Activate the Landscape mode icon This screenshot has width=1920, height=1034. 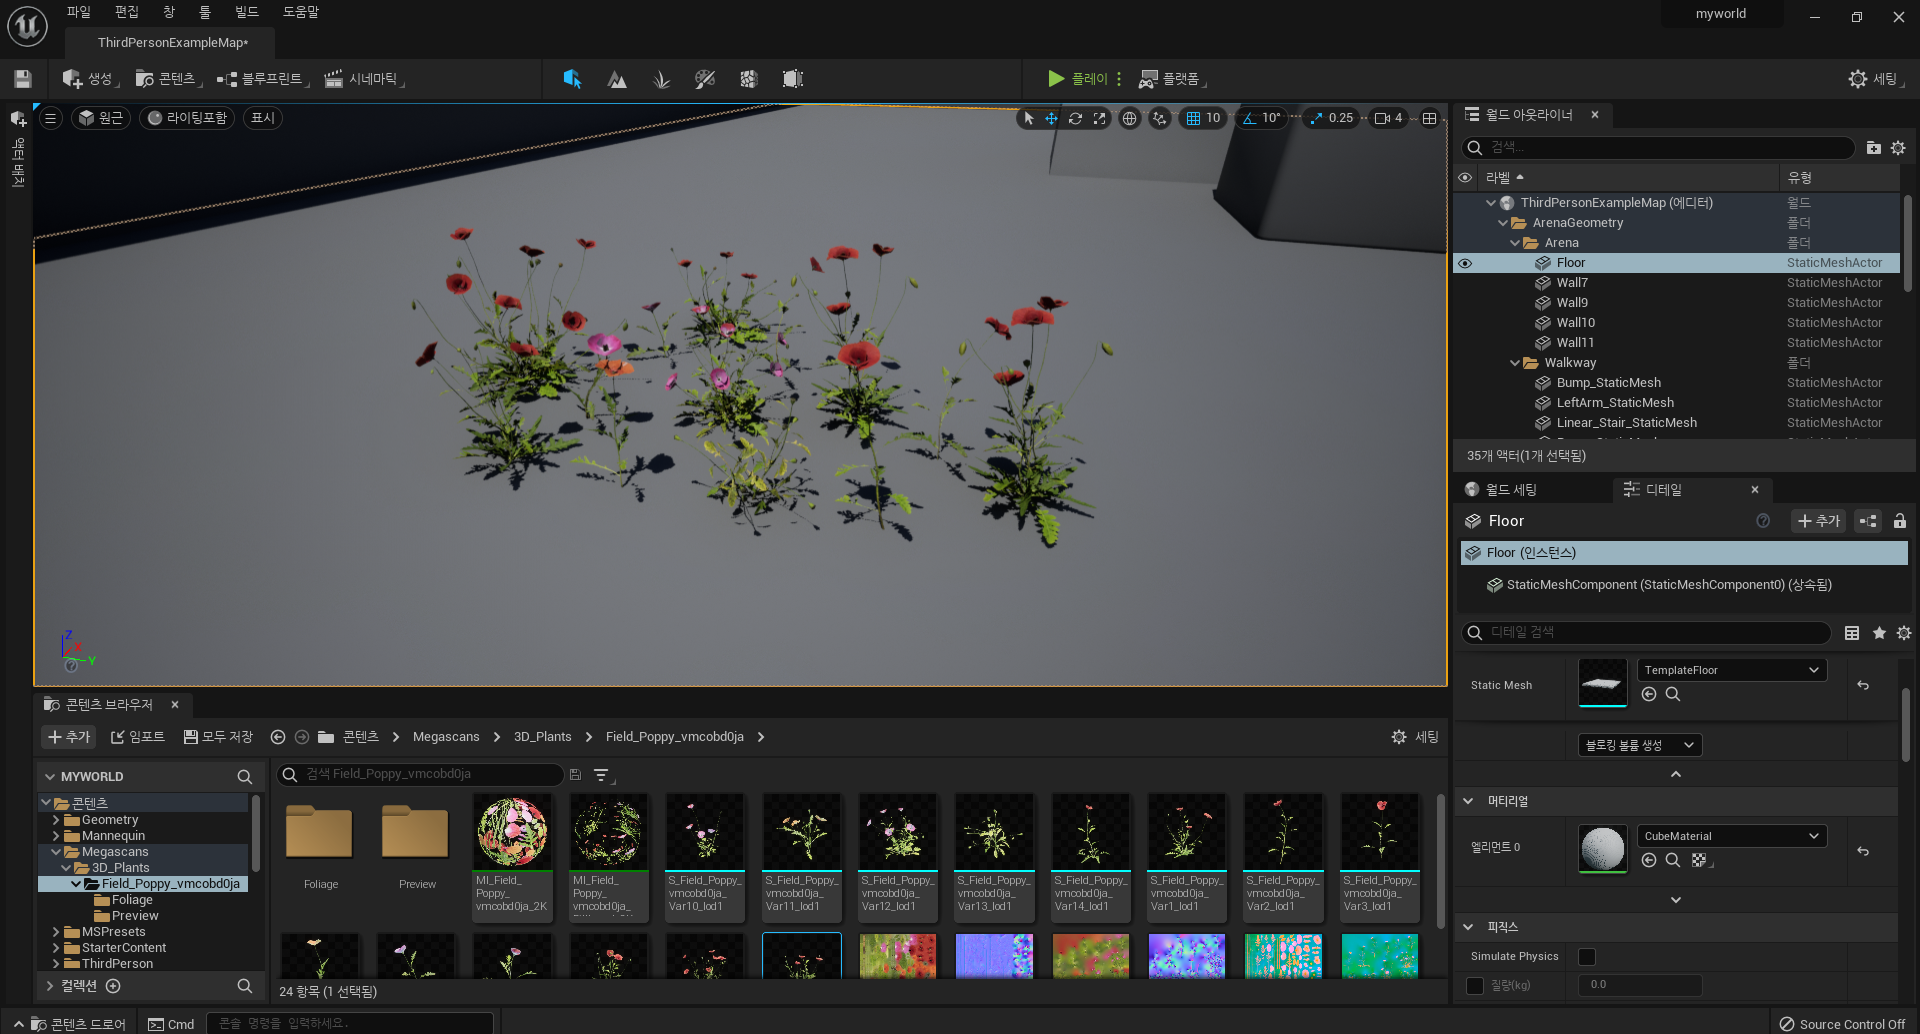click(617, 79)
